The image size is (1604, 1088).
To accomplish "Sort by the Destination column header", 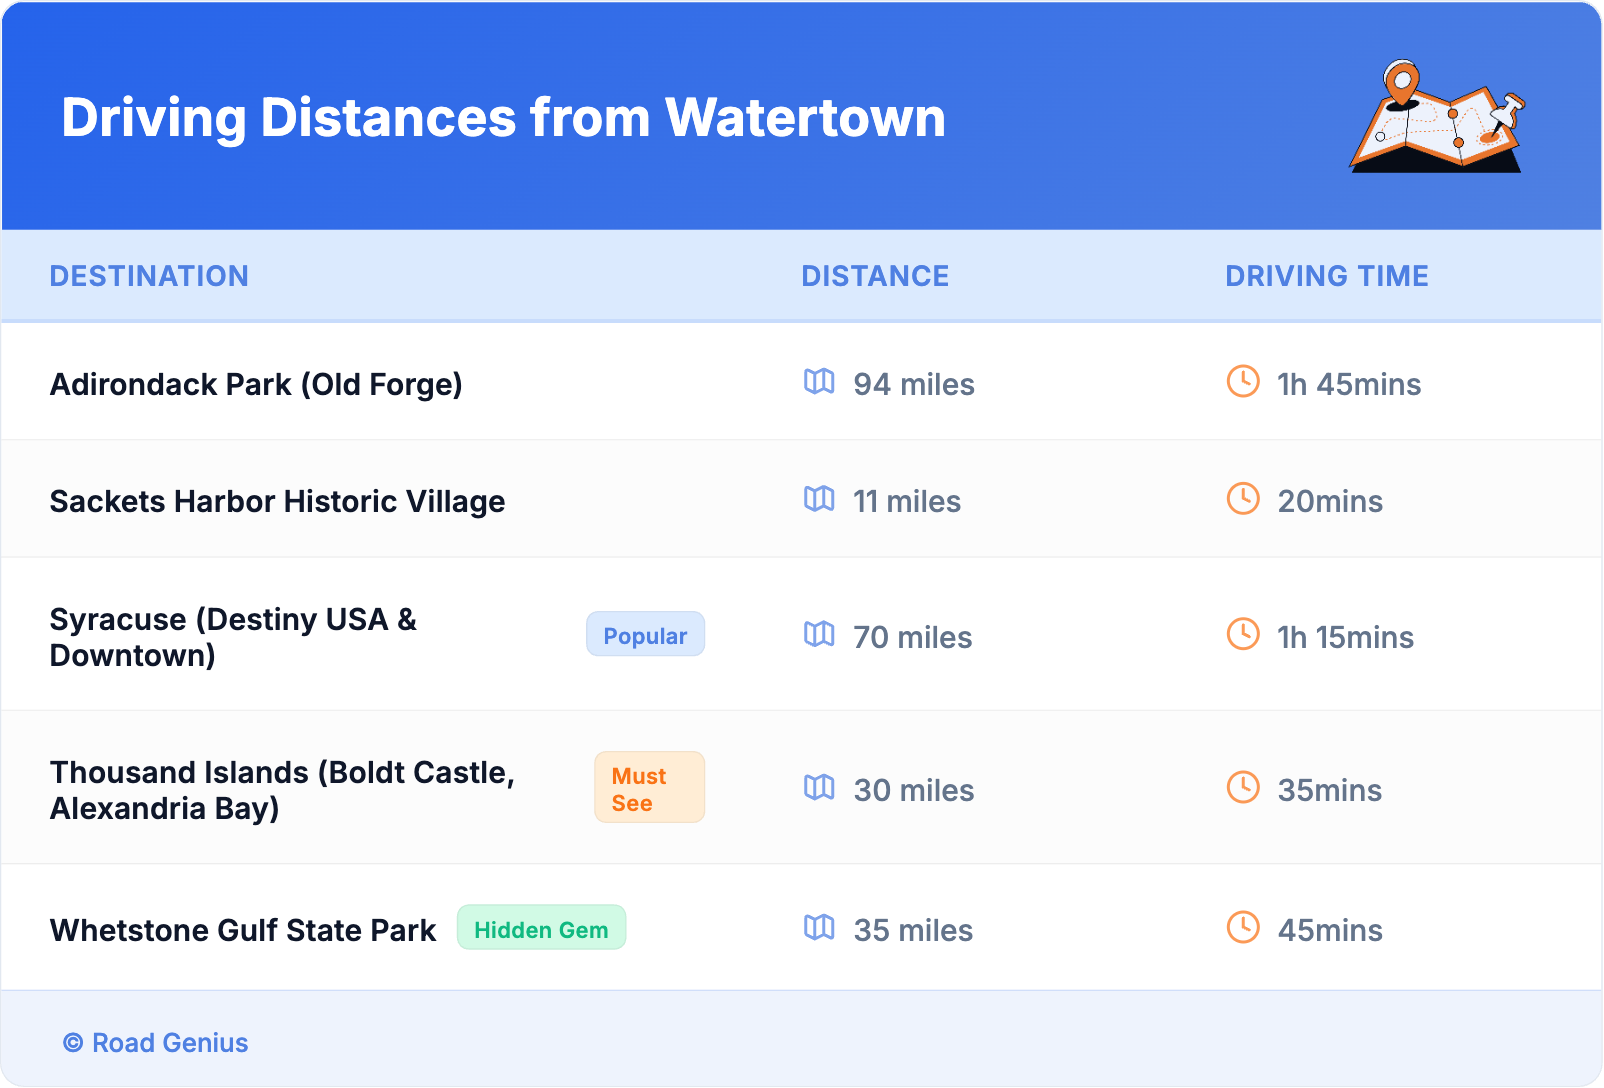I will [149, 276].
